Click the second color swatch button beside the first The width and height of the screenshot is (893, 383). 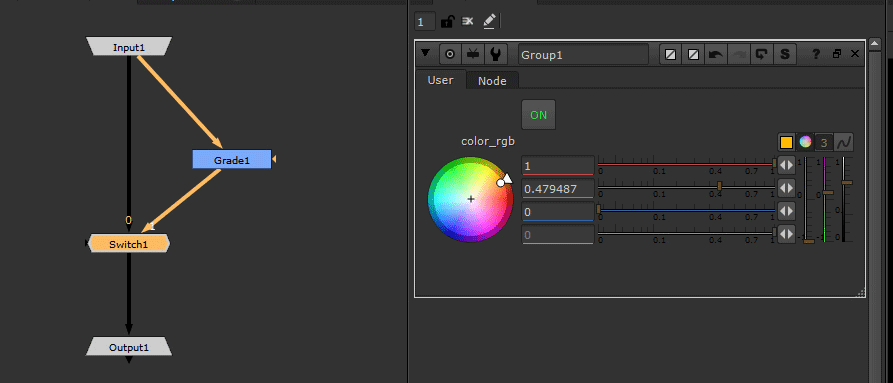point(693,55)
